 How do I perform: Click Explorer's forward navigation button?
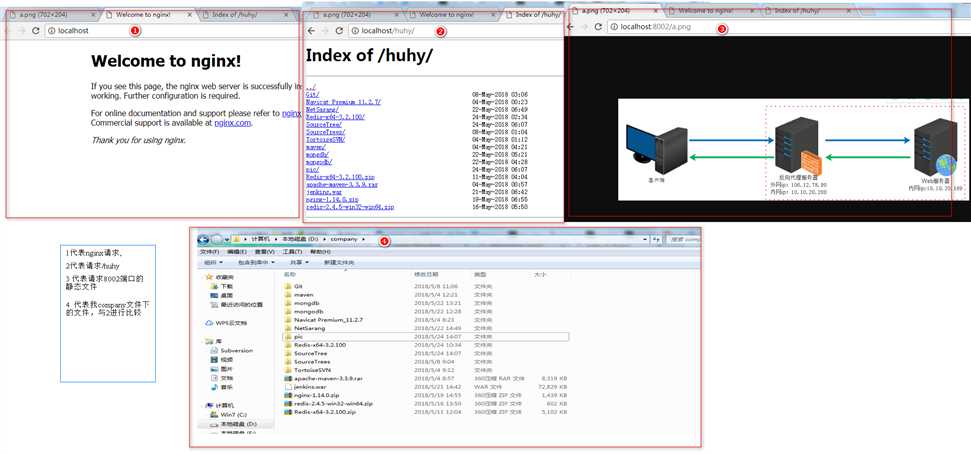pyautogui.click(x=216, y=239)
